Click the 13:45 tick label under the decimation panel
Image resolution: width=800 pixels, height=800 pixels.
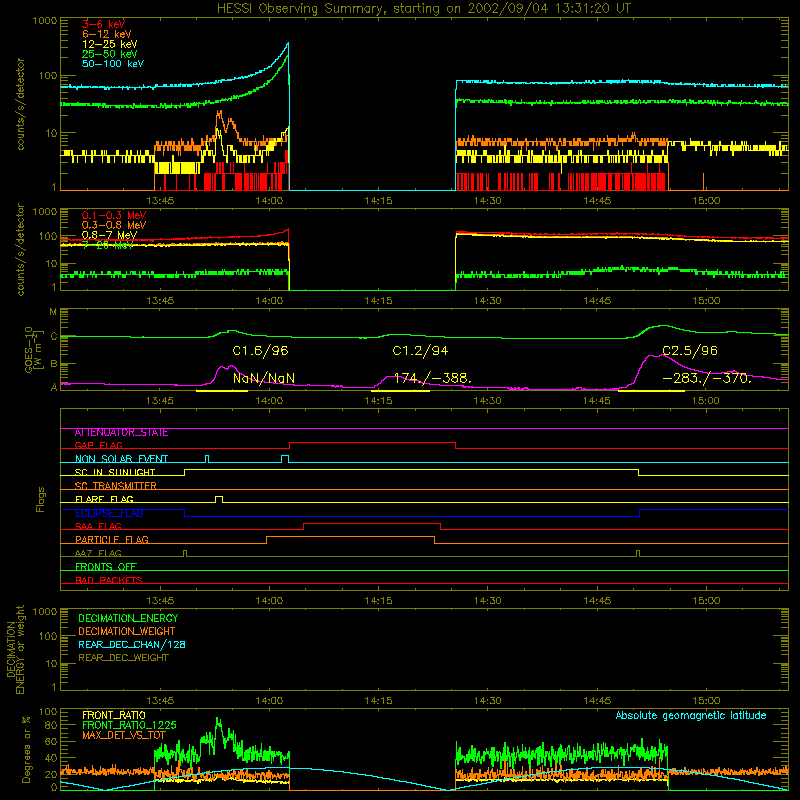tap(160, 701)
